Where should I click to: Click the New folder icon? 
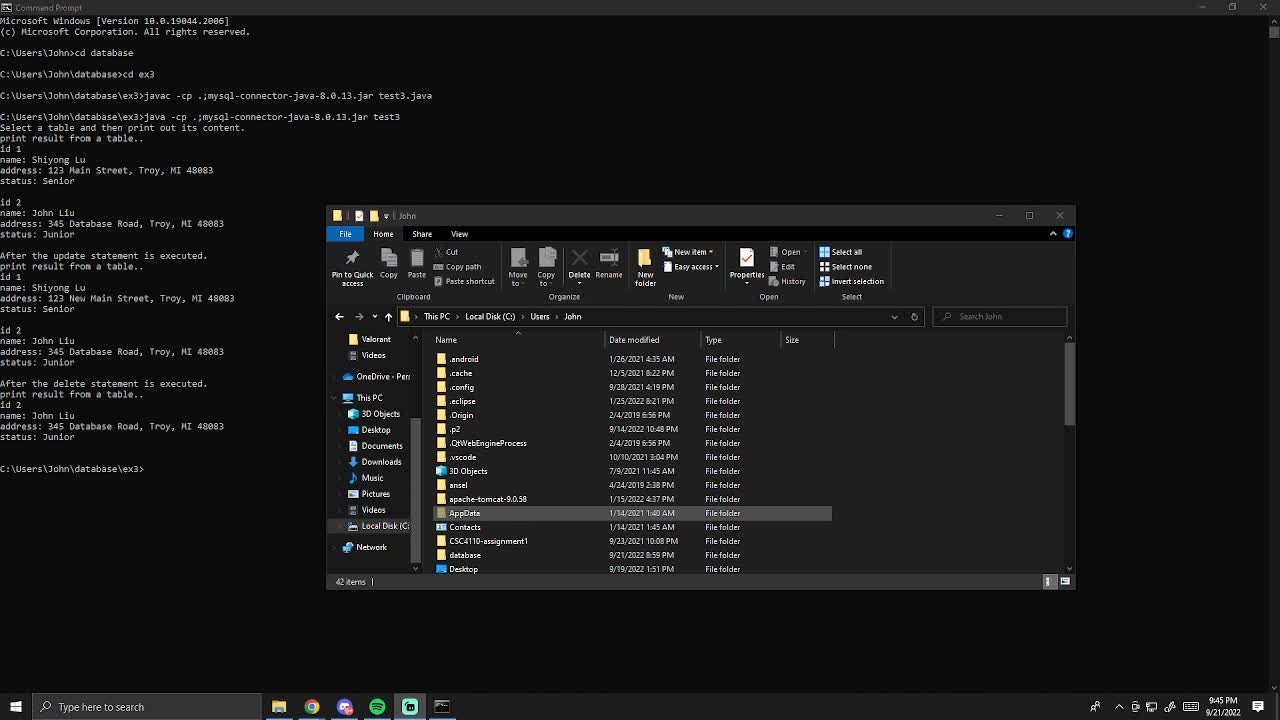(x=645, y=259)
